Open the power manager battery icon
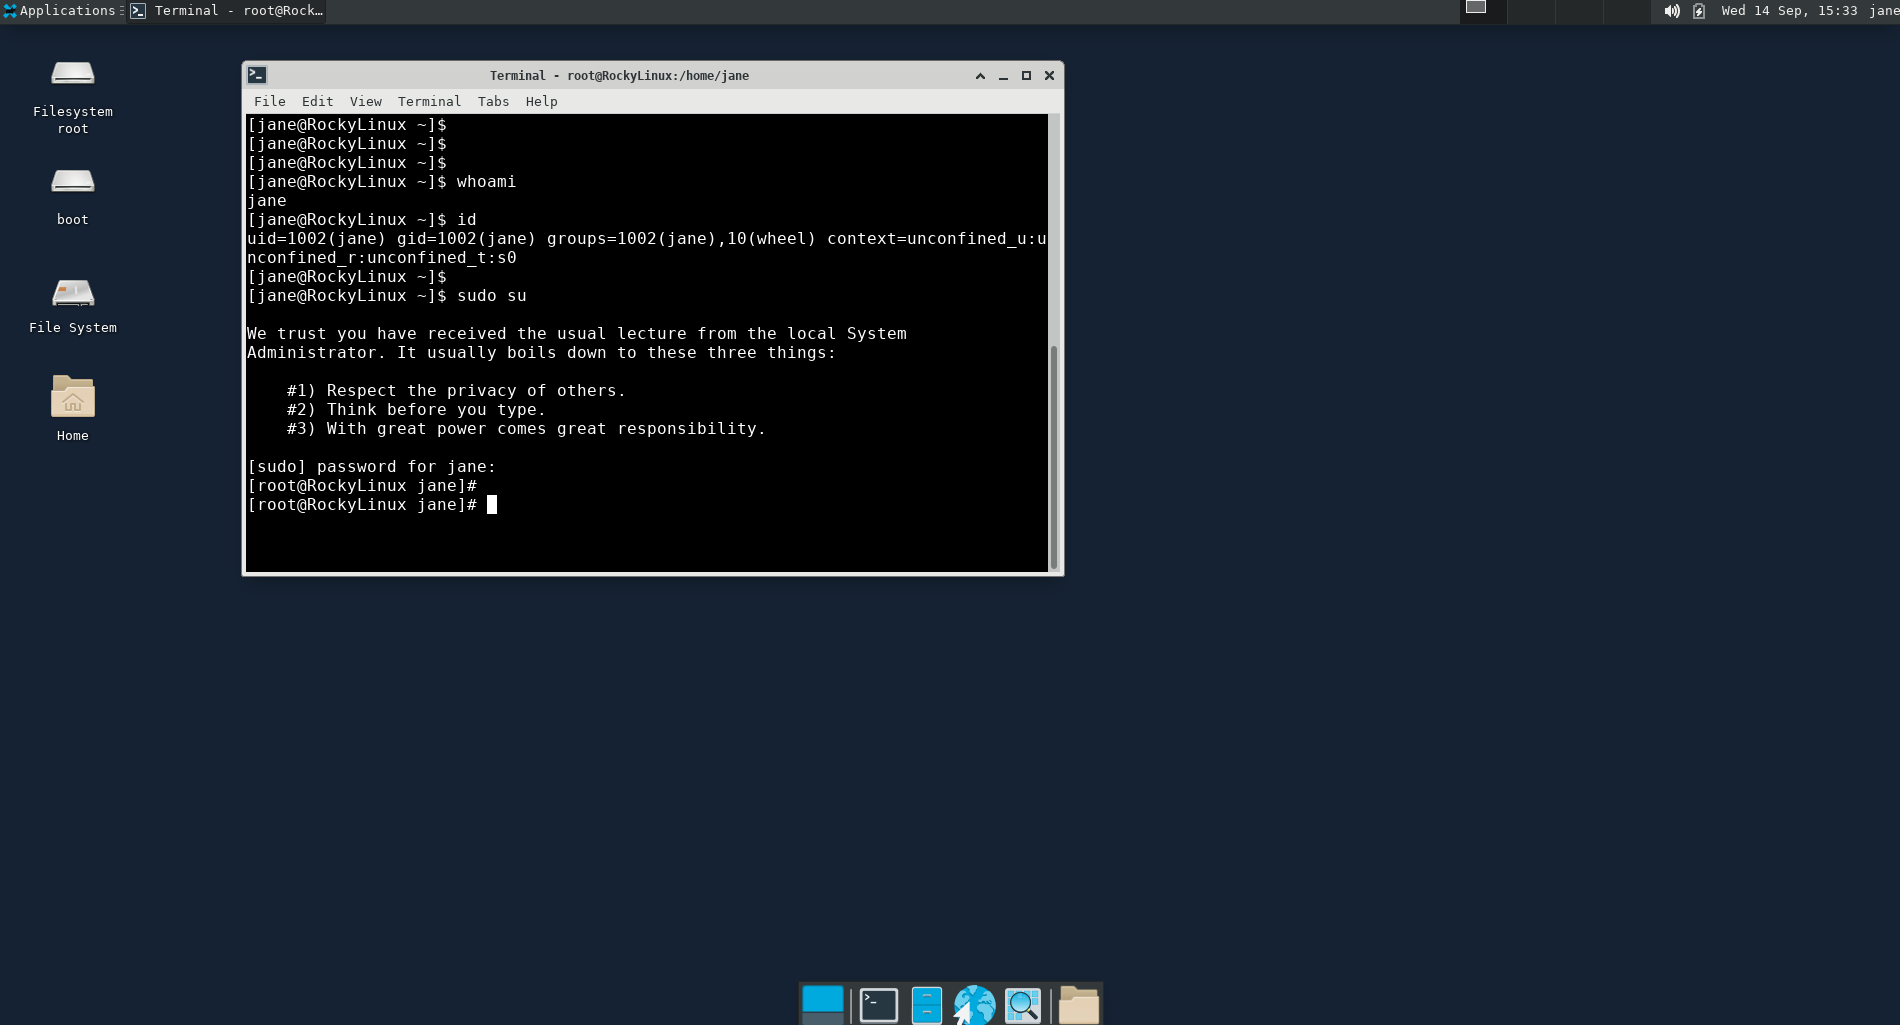This screenshot has width=1900, height=1025. [1699, 11]
